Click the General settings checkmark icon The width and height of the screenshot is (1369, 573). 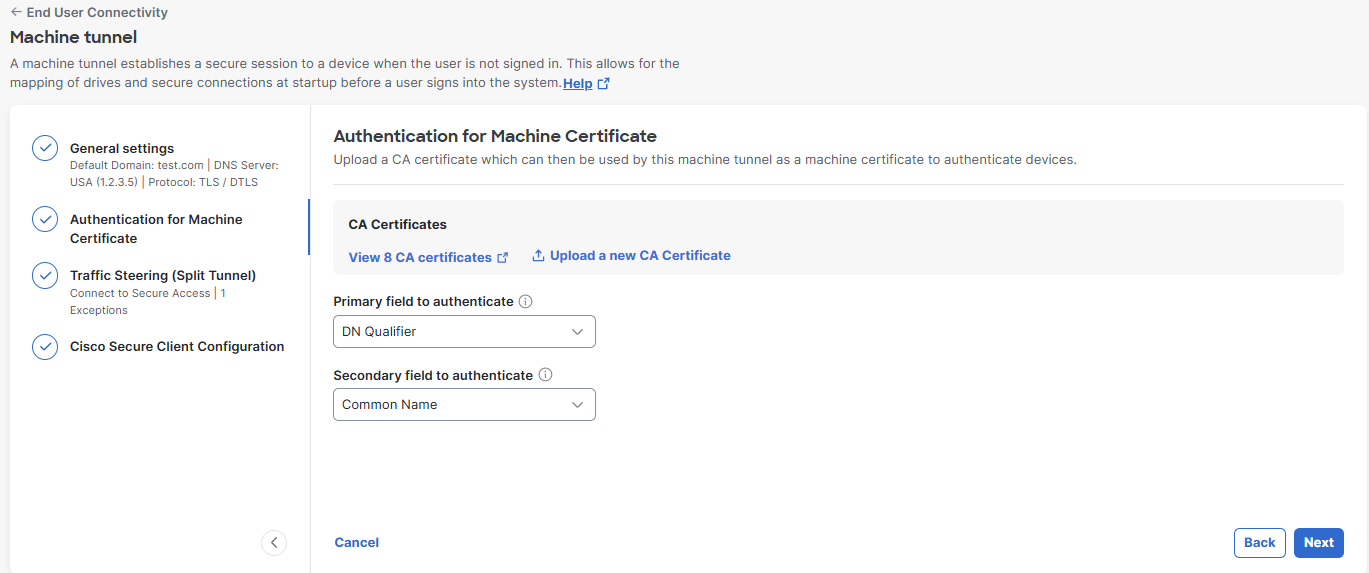[x=45, y=148]
